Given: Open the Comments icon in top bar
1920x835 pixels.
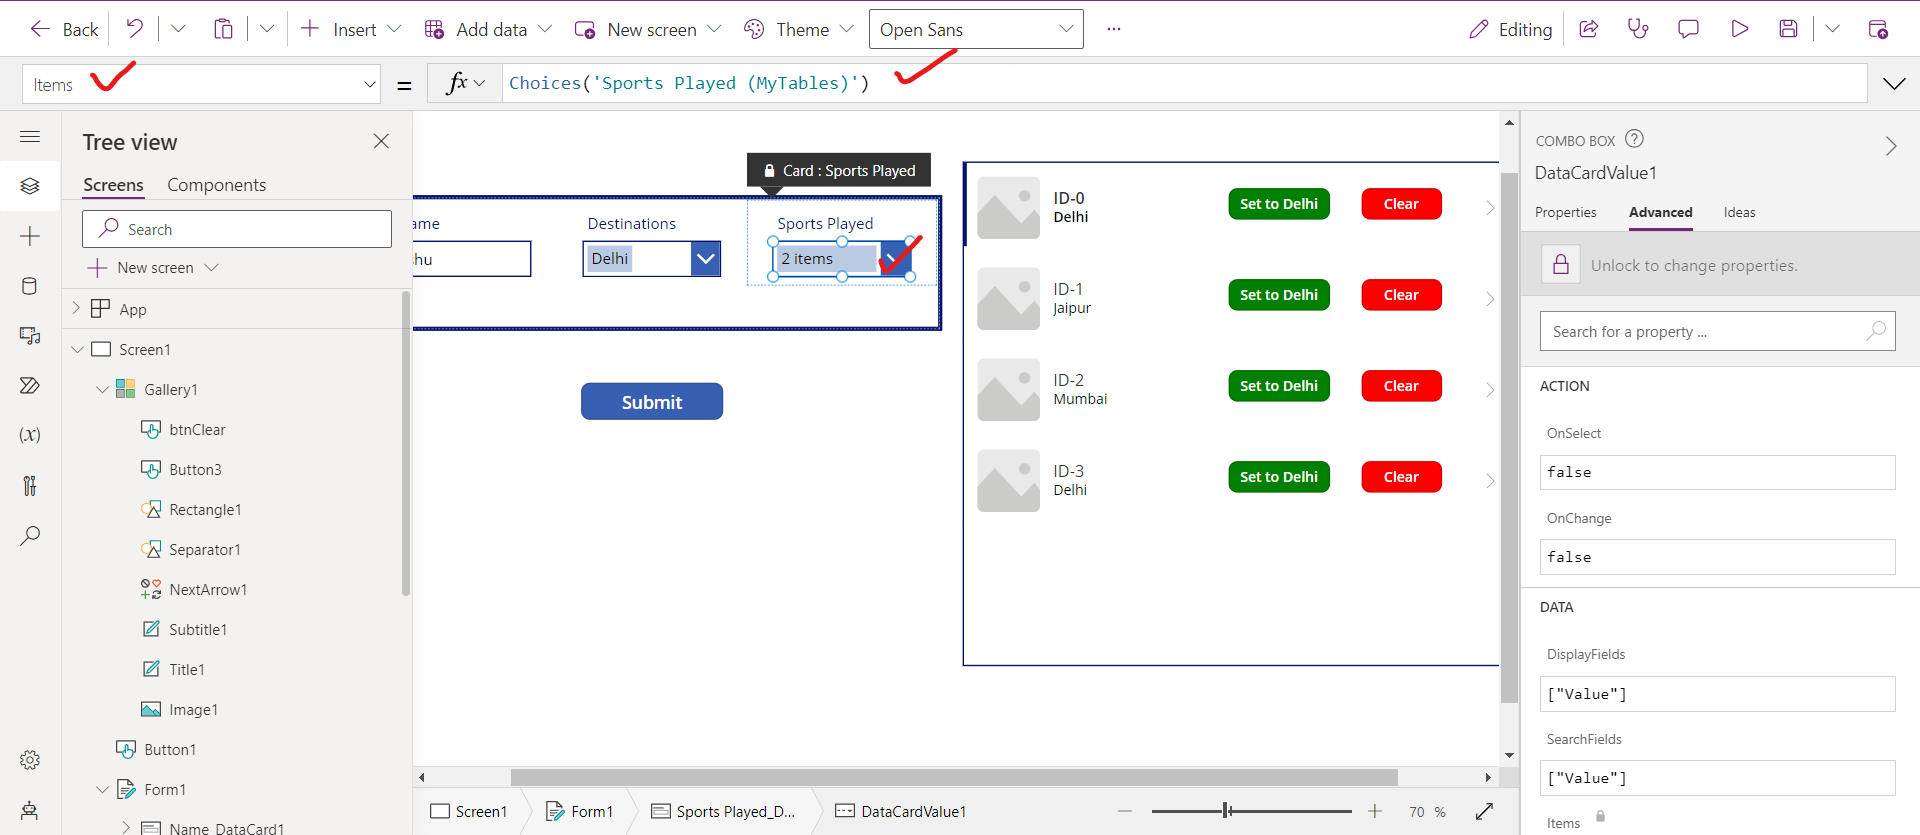Looking at the screenshot, I should [1688, 29].
